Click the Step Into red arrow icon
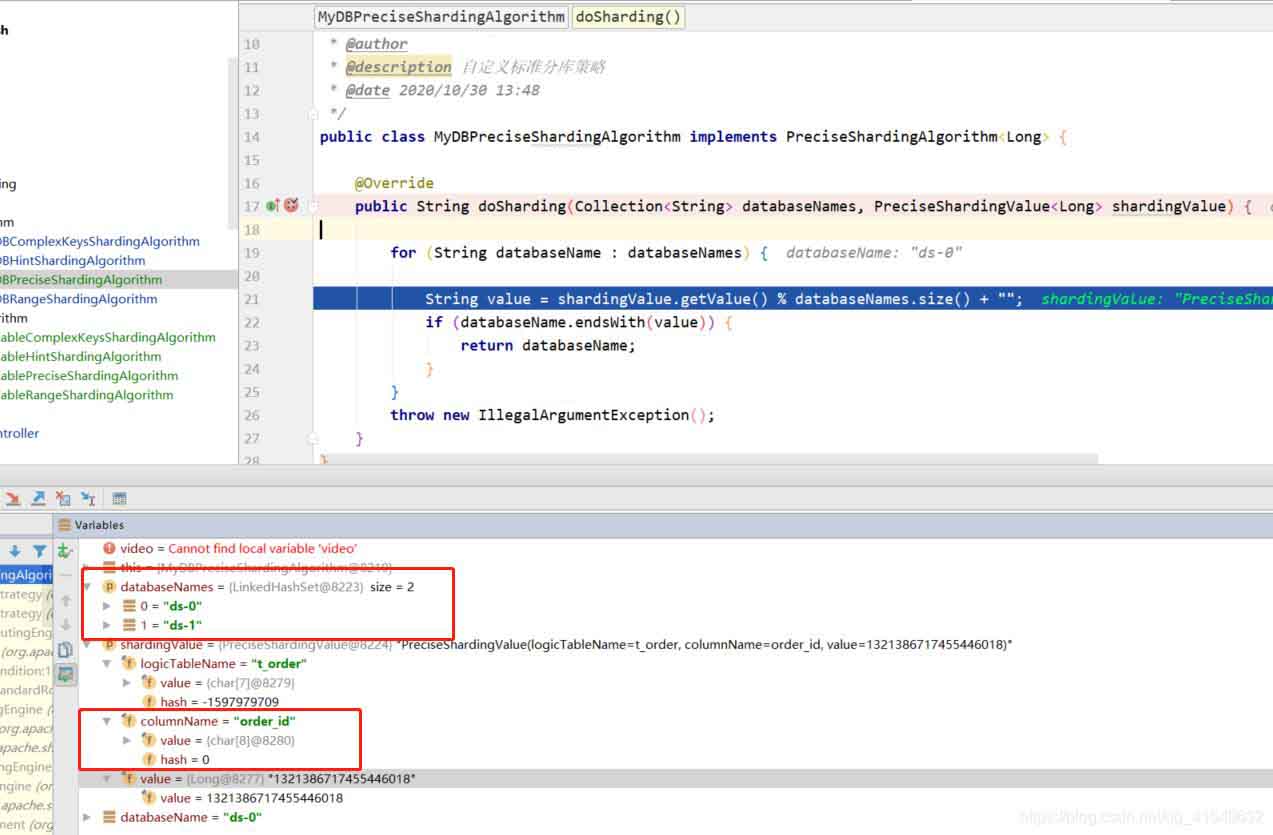 pyautogui.click(x=13, y=498)
